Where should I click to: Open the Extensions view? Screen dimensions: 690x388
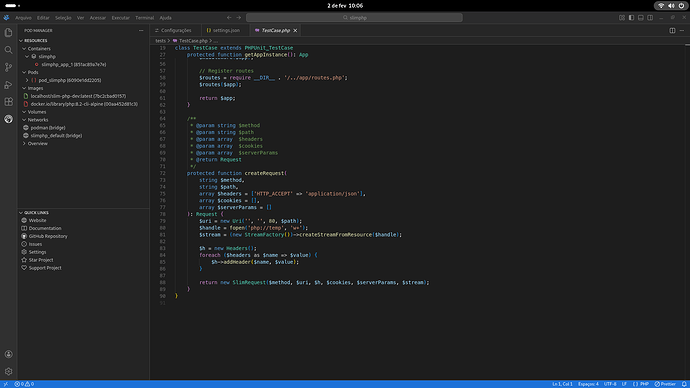click(x=8, y=102)
